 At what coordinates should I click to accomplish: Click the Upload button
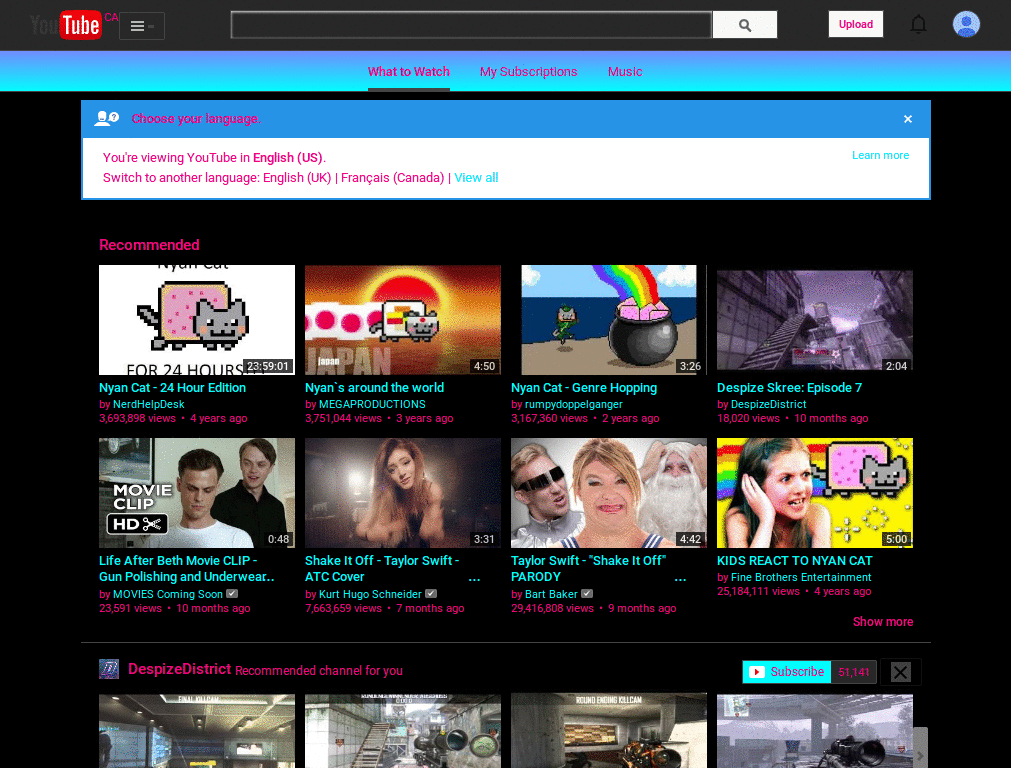(856, 24)
